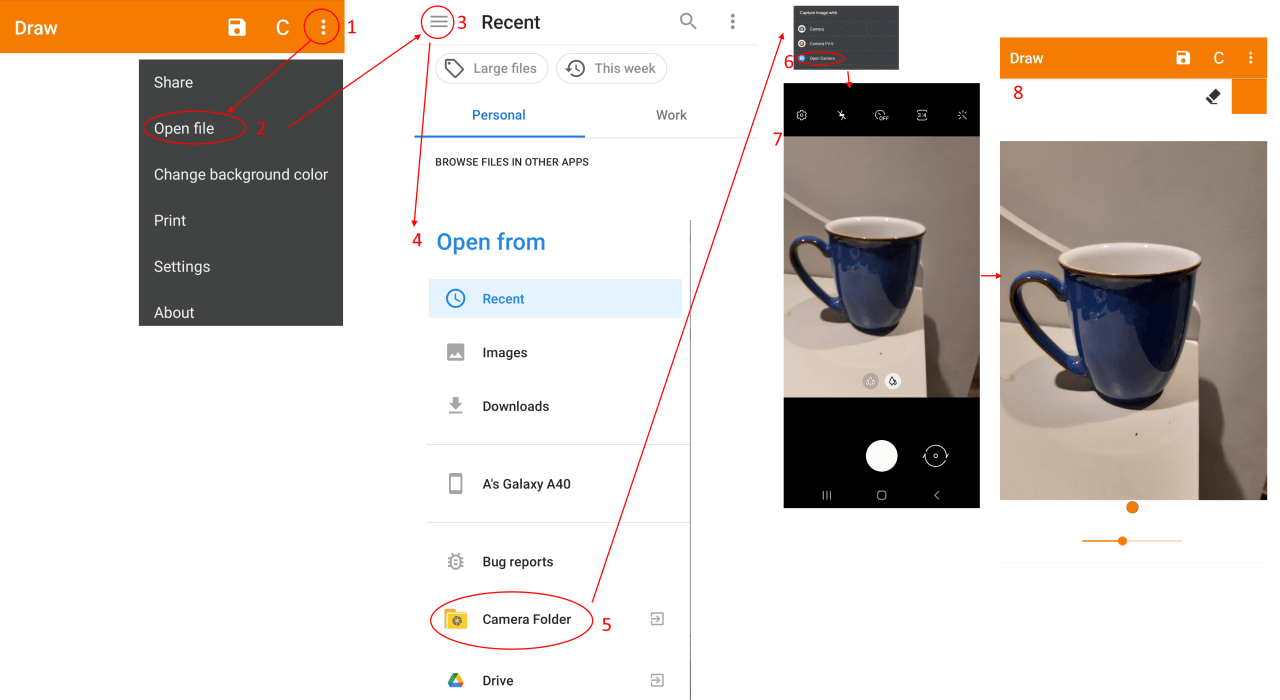Viewport: 1280px width, 700px height.
Task: Switch to the Work tab
Action: pos(671,115)
